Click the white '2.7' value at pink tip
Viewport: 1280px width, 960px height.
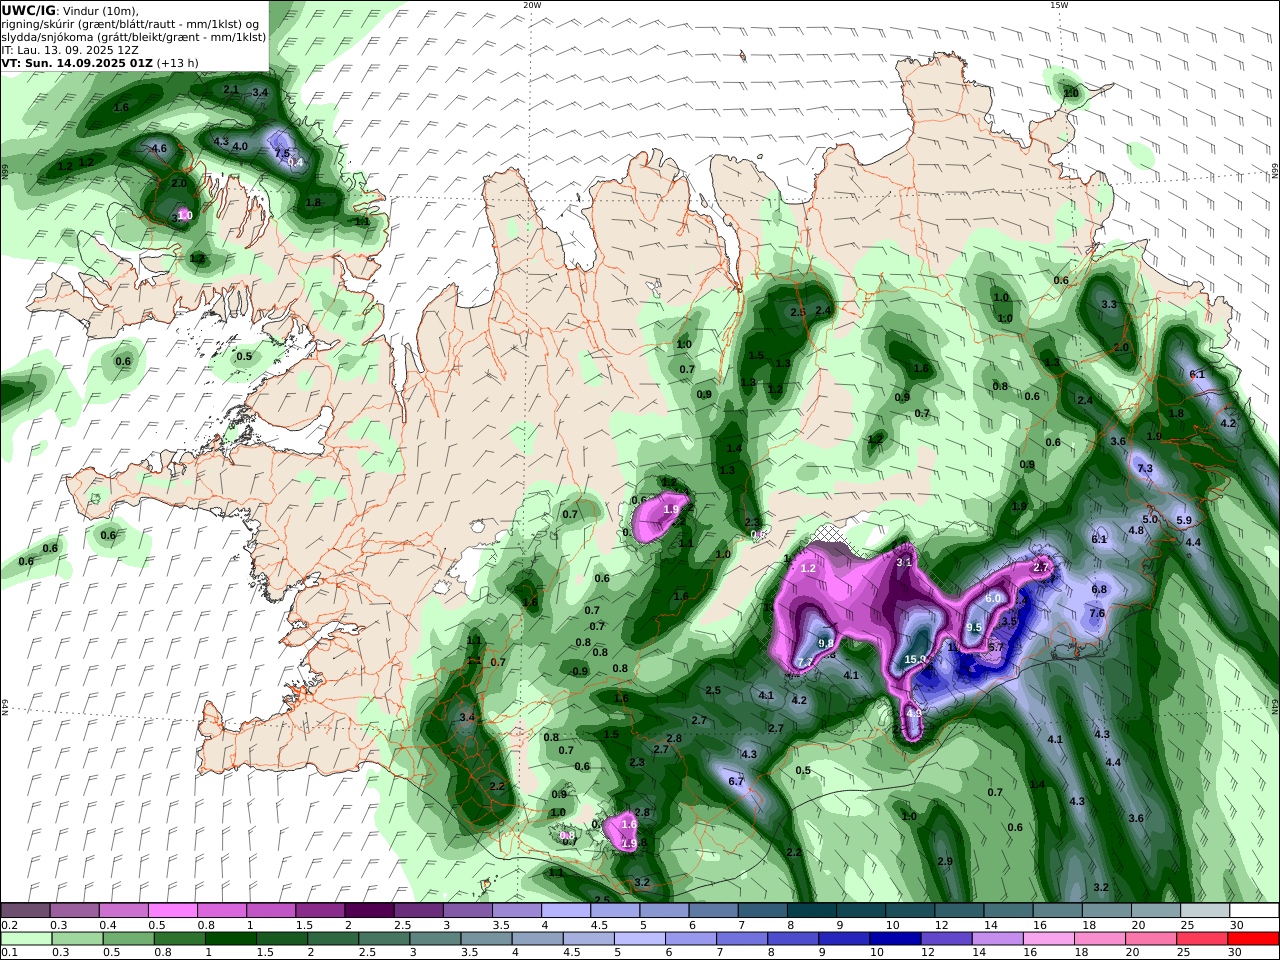1041,568
